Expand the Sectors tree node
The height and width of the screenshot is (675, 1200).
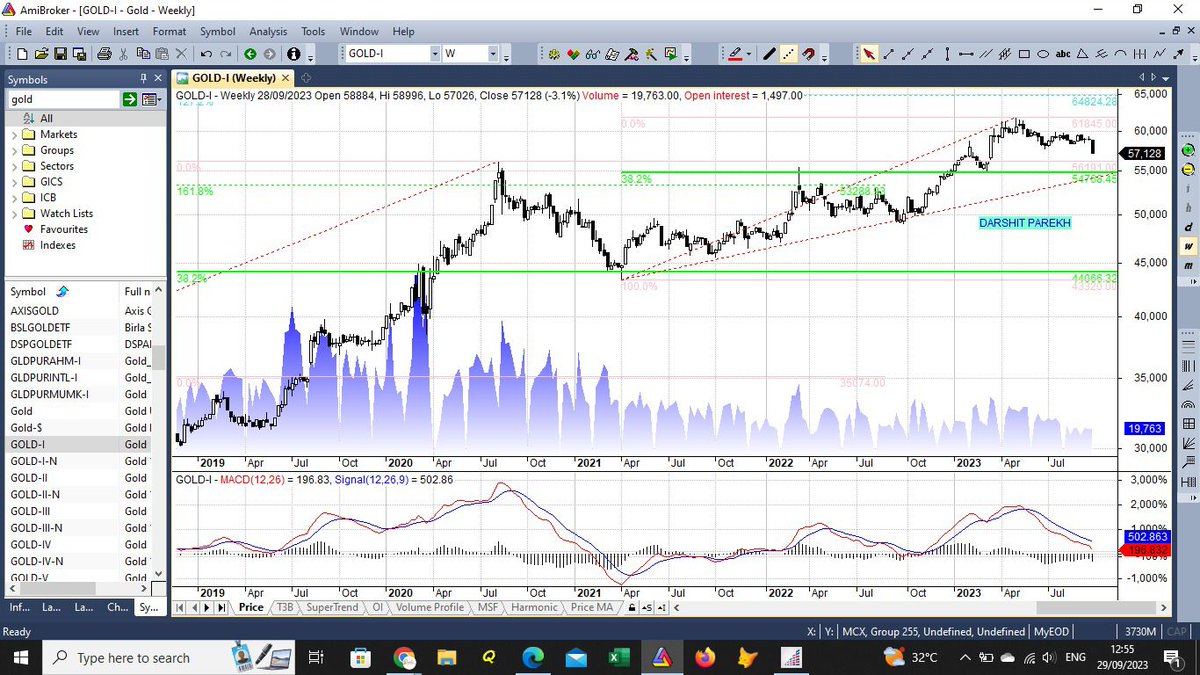click(14, 166)
